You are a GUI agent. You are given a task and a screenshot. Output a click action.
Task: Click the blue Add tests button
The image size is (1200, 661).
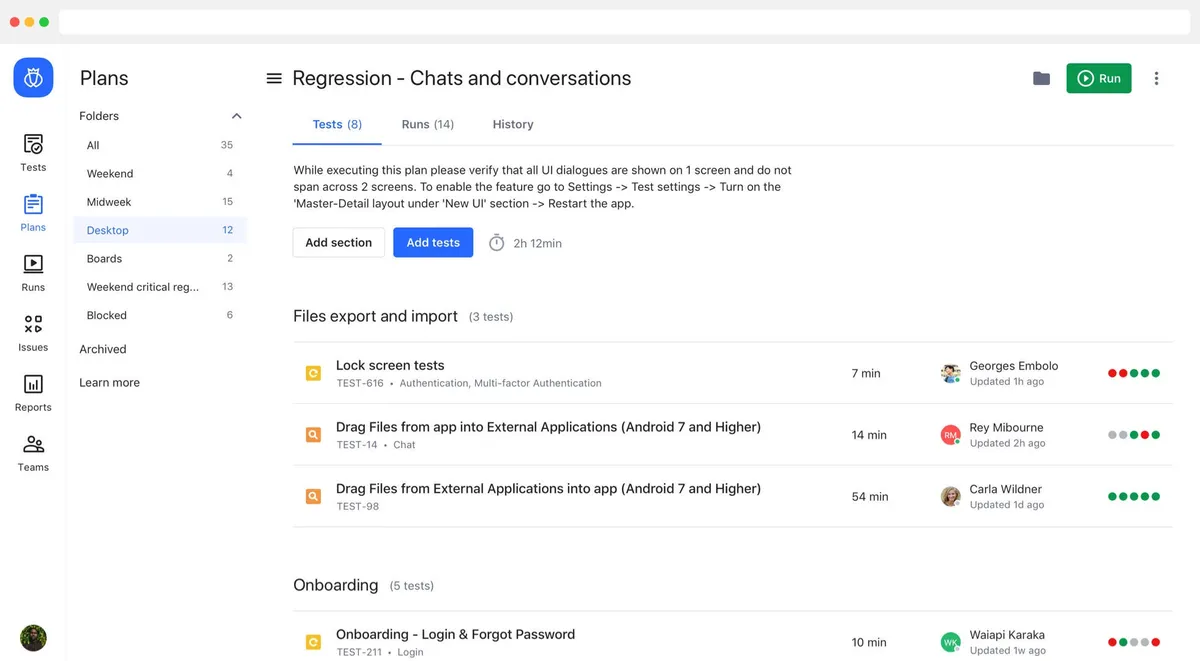433,242
